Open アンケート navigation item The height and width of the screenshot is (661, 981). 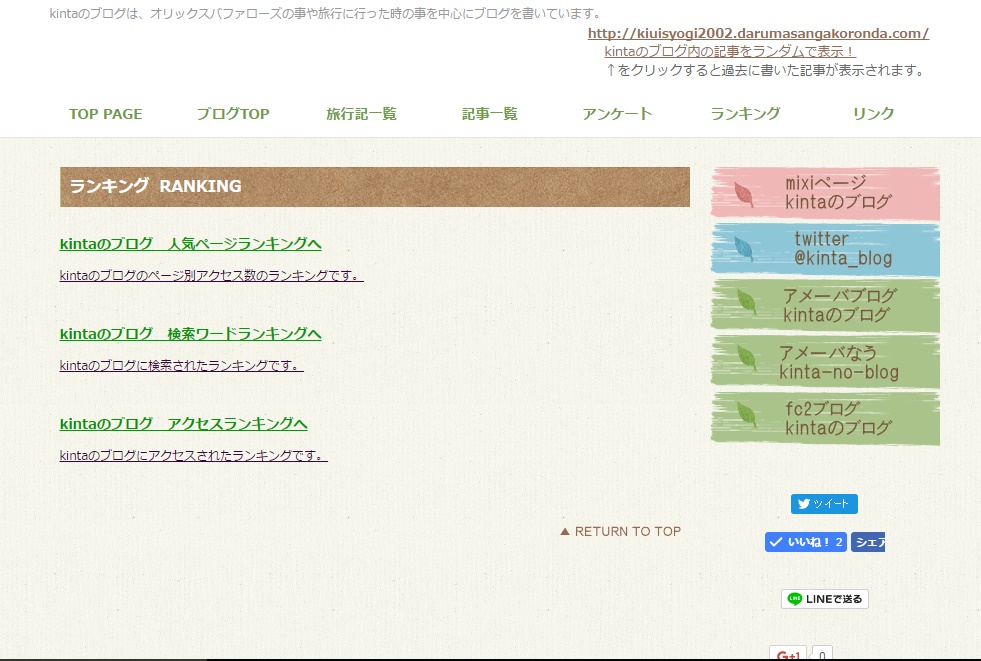coord(617,114)
